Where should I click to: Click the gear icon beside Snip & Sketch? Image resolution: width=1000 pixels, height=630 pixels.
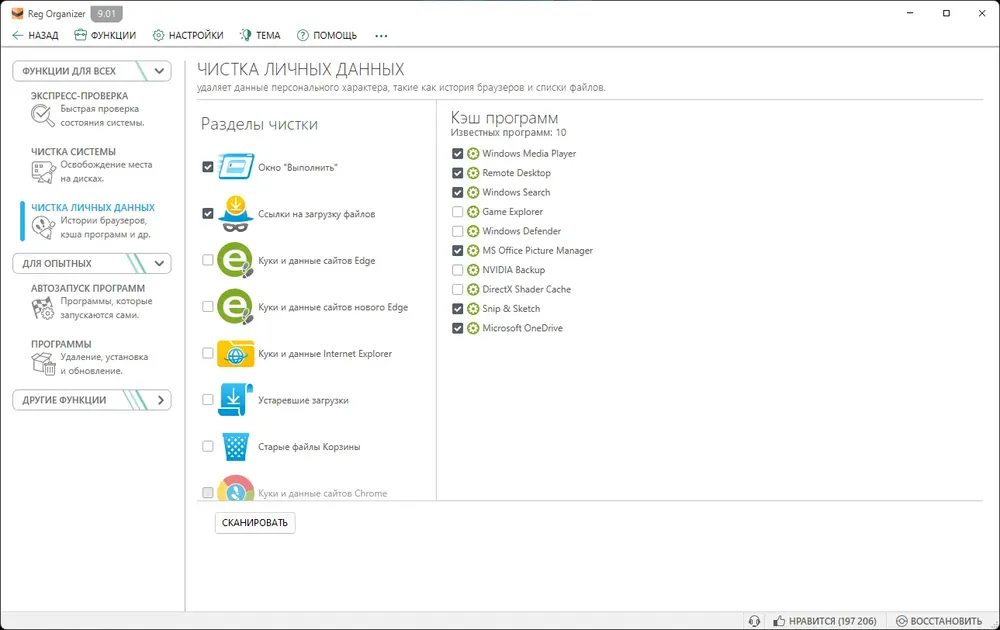point(473,309)
